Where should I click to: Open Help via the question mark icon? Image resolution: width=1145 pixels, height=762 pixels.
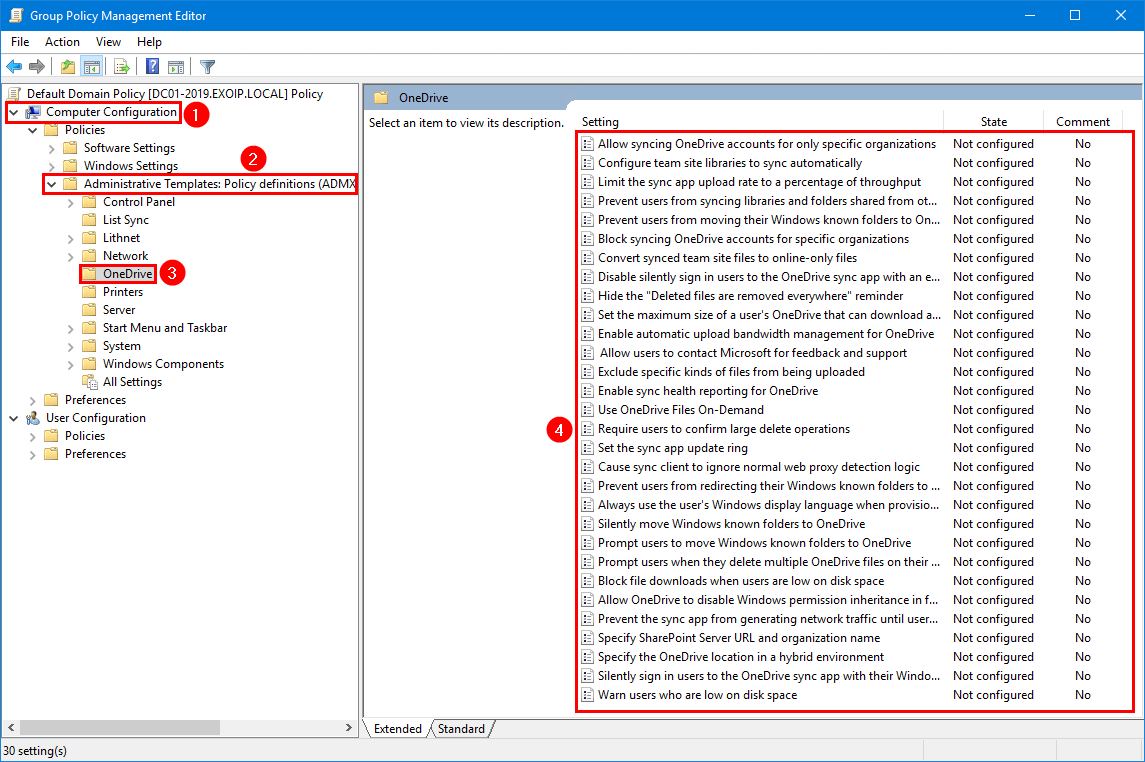click(152, 67)
